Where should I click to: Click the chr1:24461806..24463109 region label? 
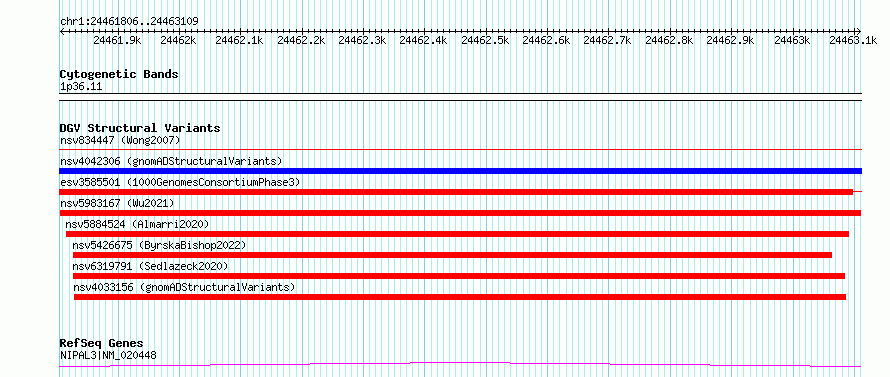(x=129, y=22)
